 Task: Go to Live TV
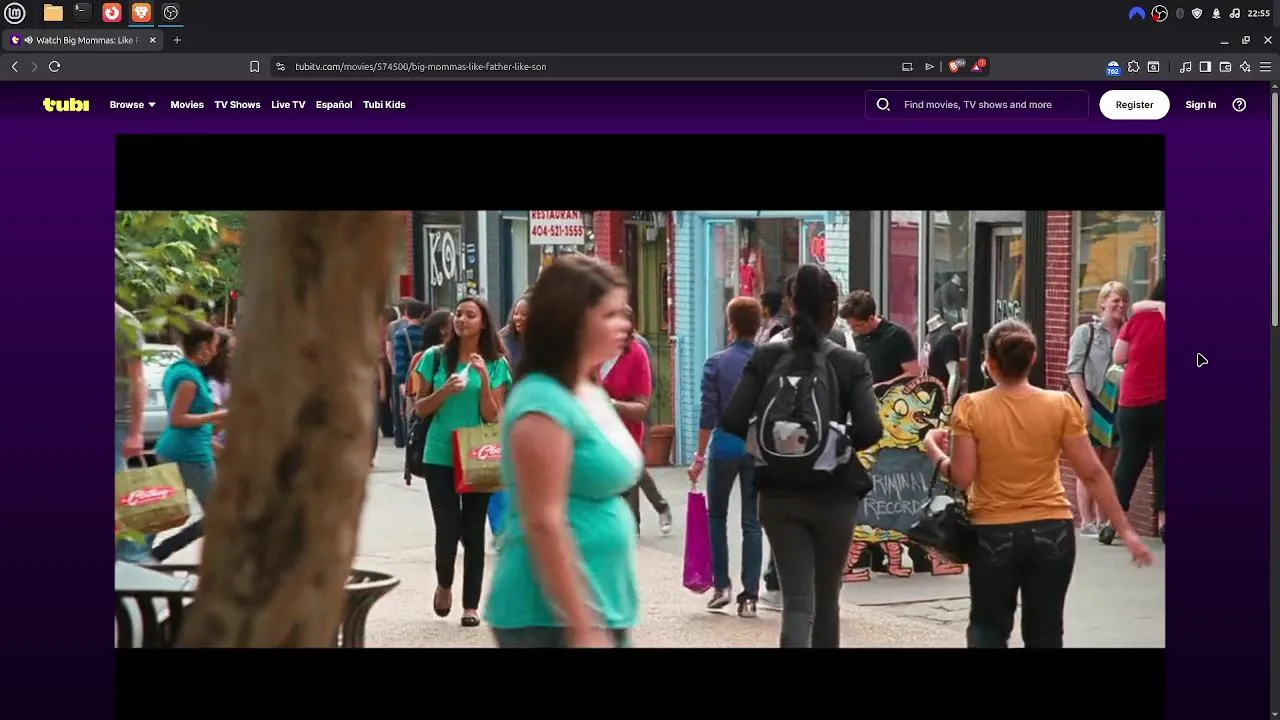288,104
